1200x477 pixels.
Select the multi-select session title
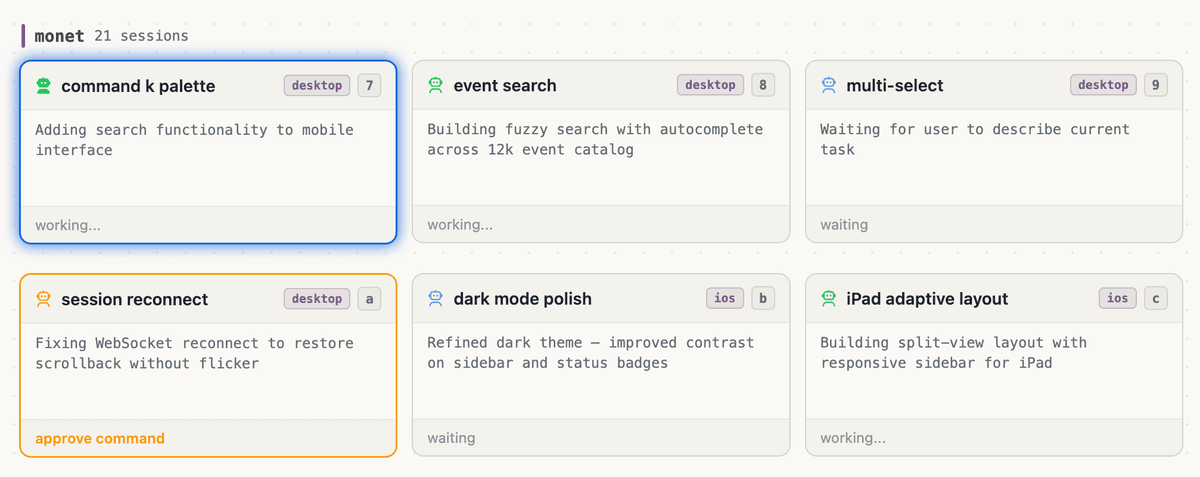pos(895,86)
